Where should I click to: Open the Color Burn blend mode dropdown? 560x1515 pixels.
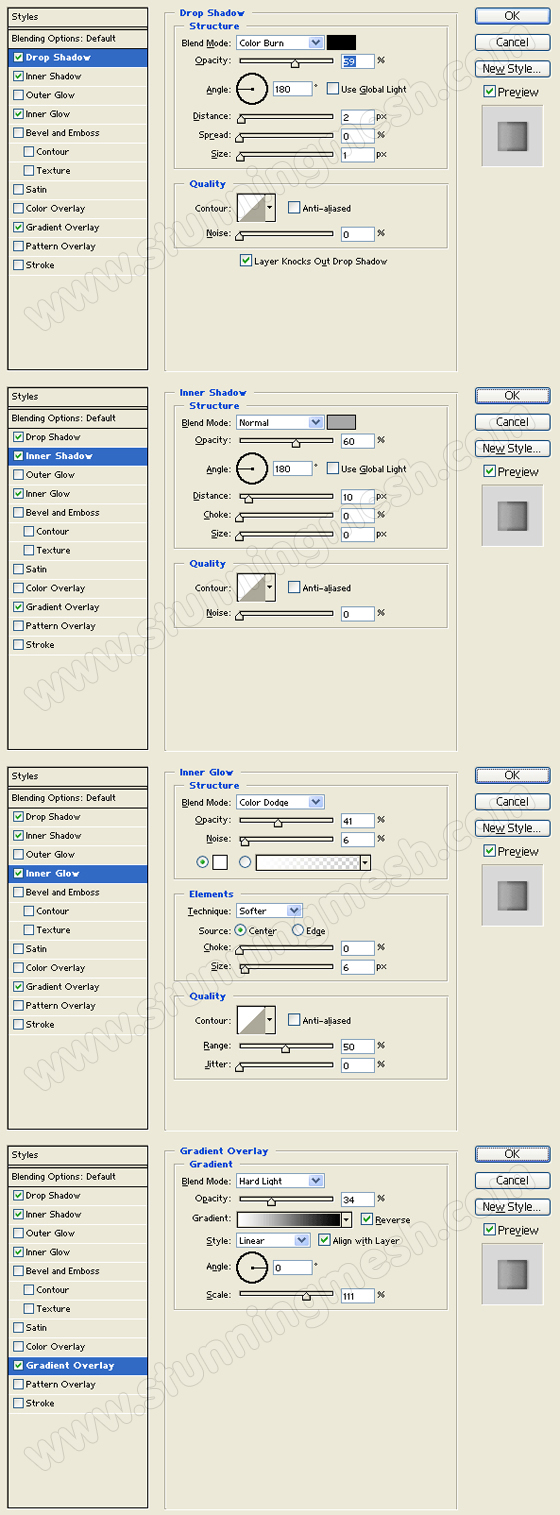(x=280, y=43)
